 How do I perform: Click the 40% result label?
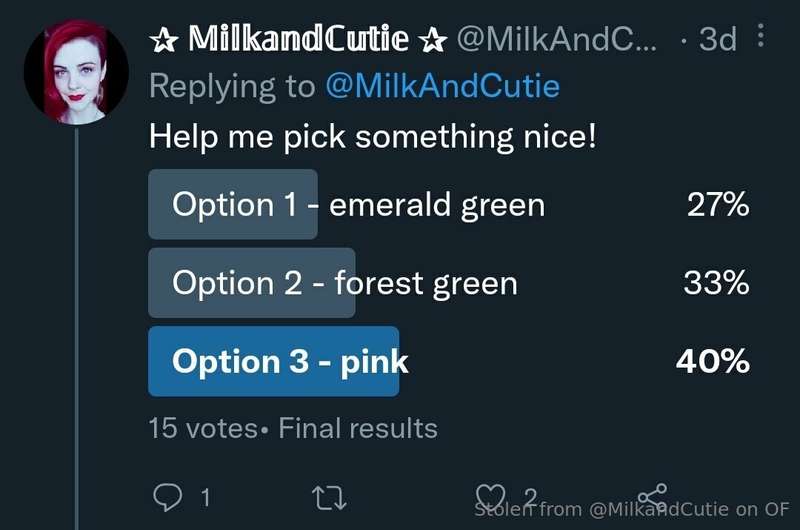pos(713,361)
